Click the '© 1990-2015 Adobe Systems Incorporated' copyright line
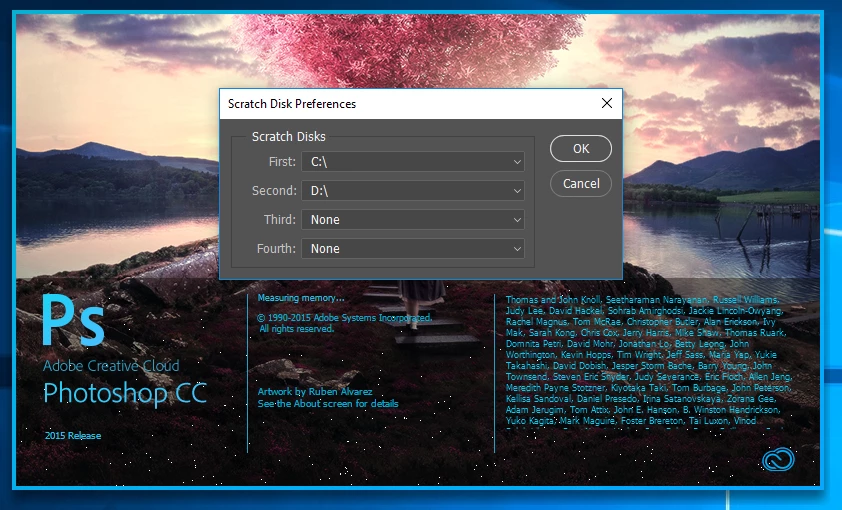The height and width of the screenshot is (510, 842). 344,318
